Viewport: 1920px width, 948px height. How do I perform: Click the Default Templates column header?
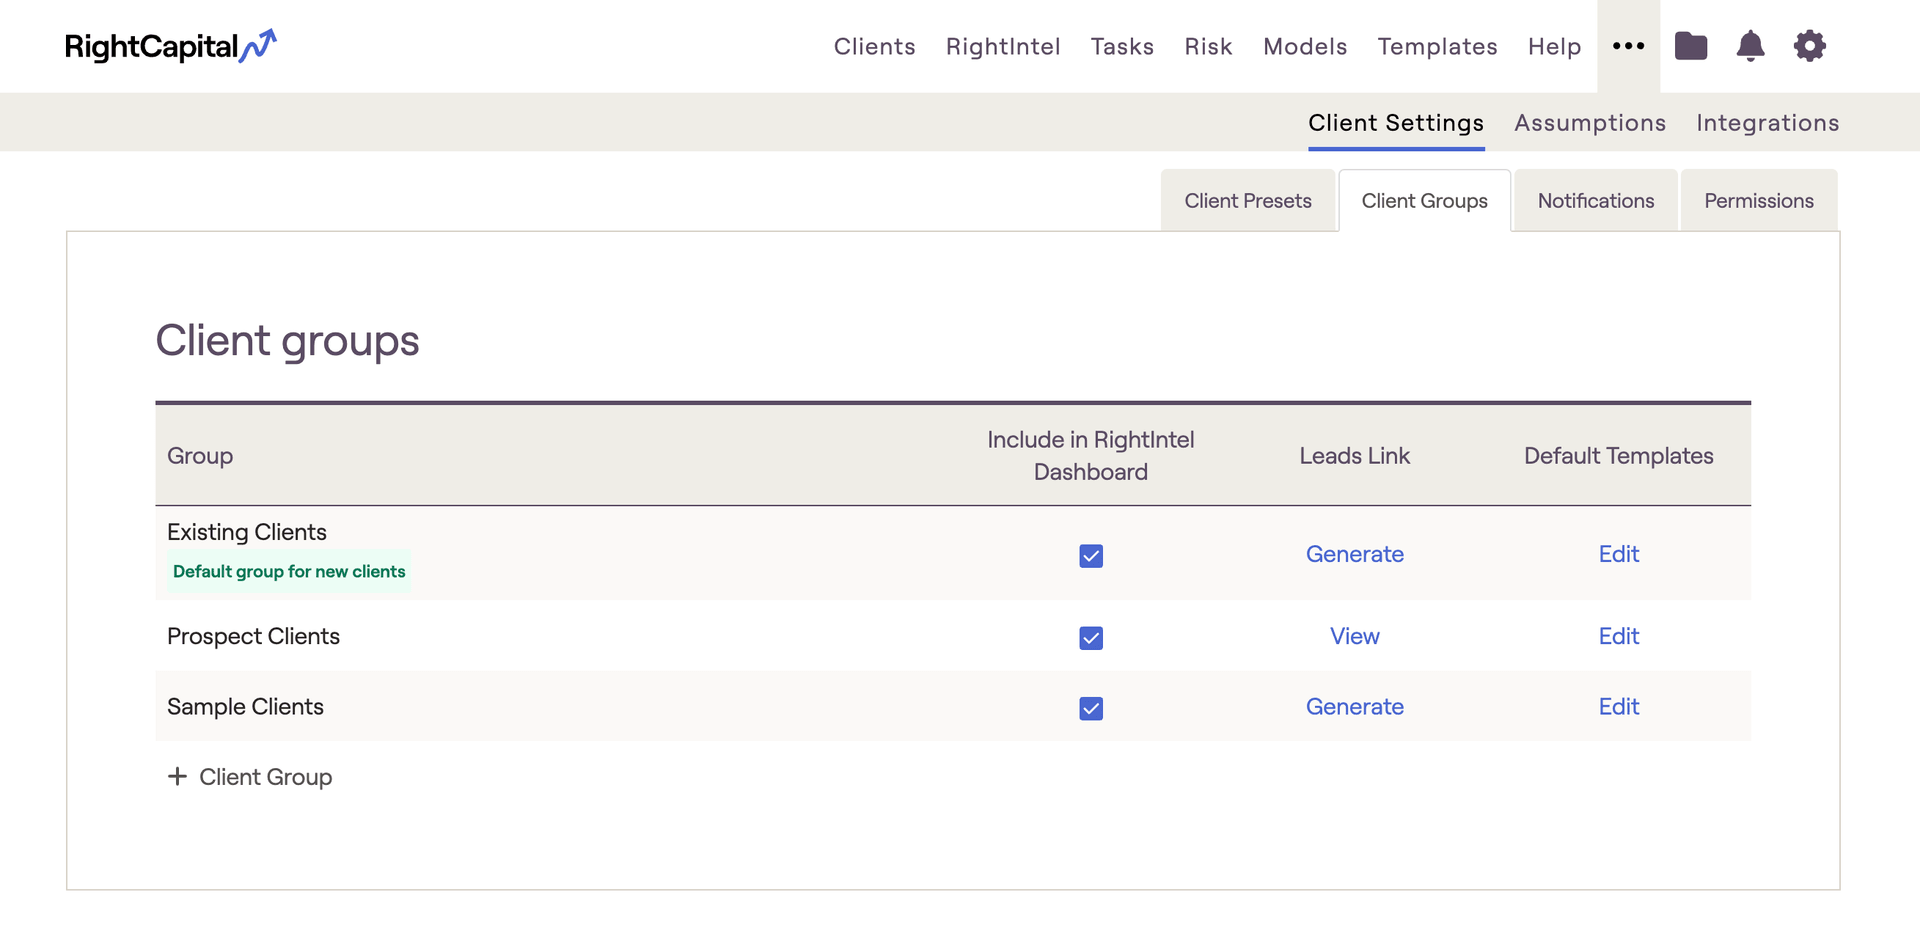tap(1618, 456)
